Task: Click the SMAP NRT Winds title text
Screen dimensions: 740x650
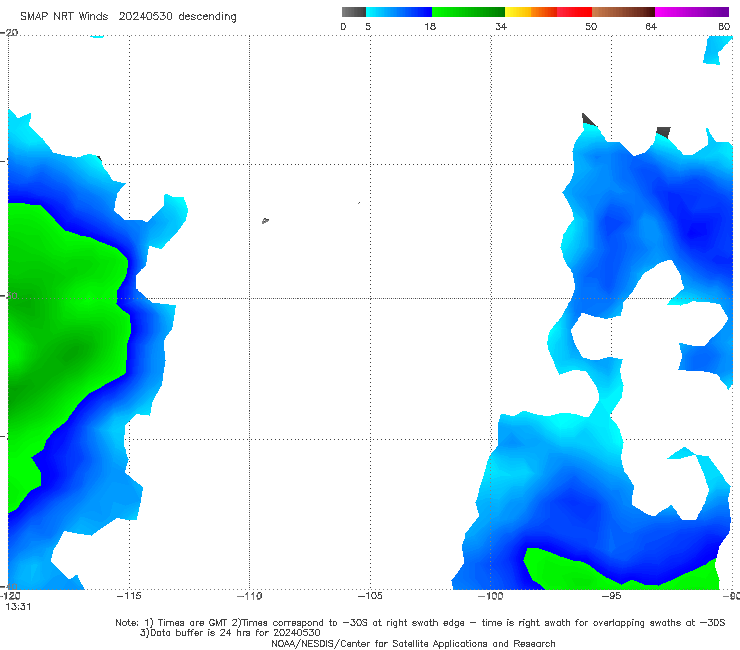Action: pos(64,16)
